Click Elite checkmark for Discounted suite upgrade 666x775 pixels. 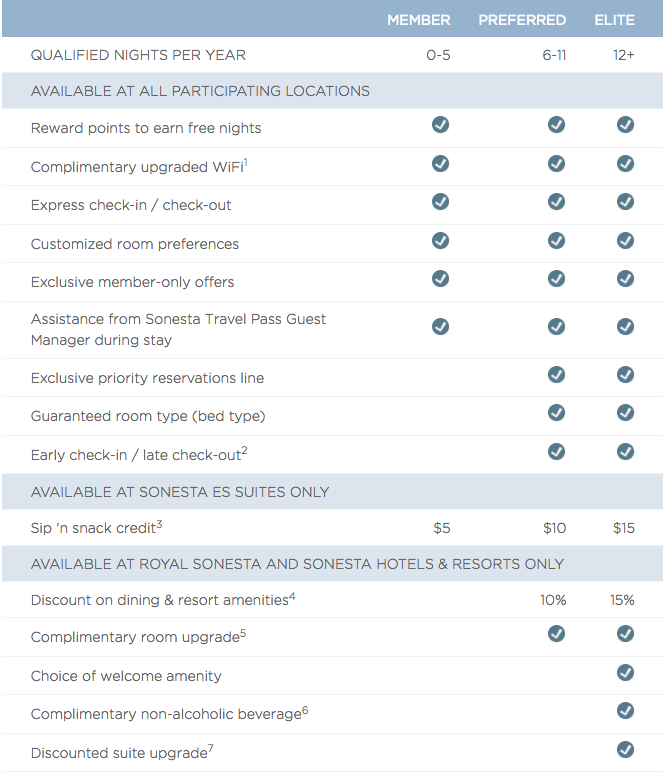click(x=625, y=750)
